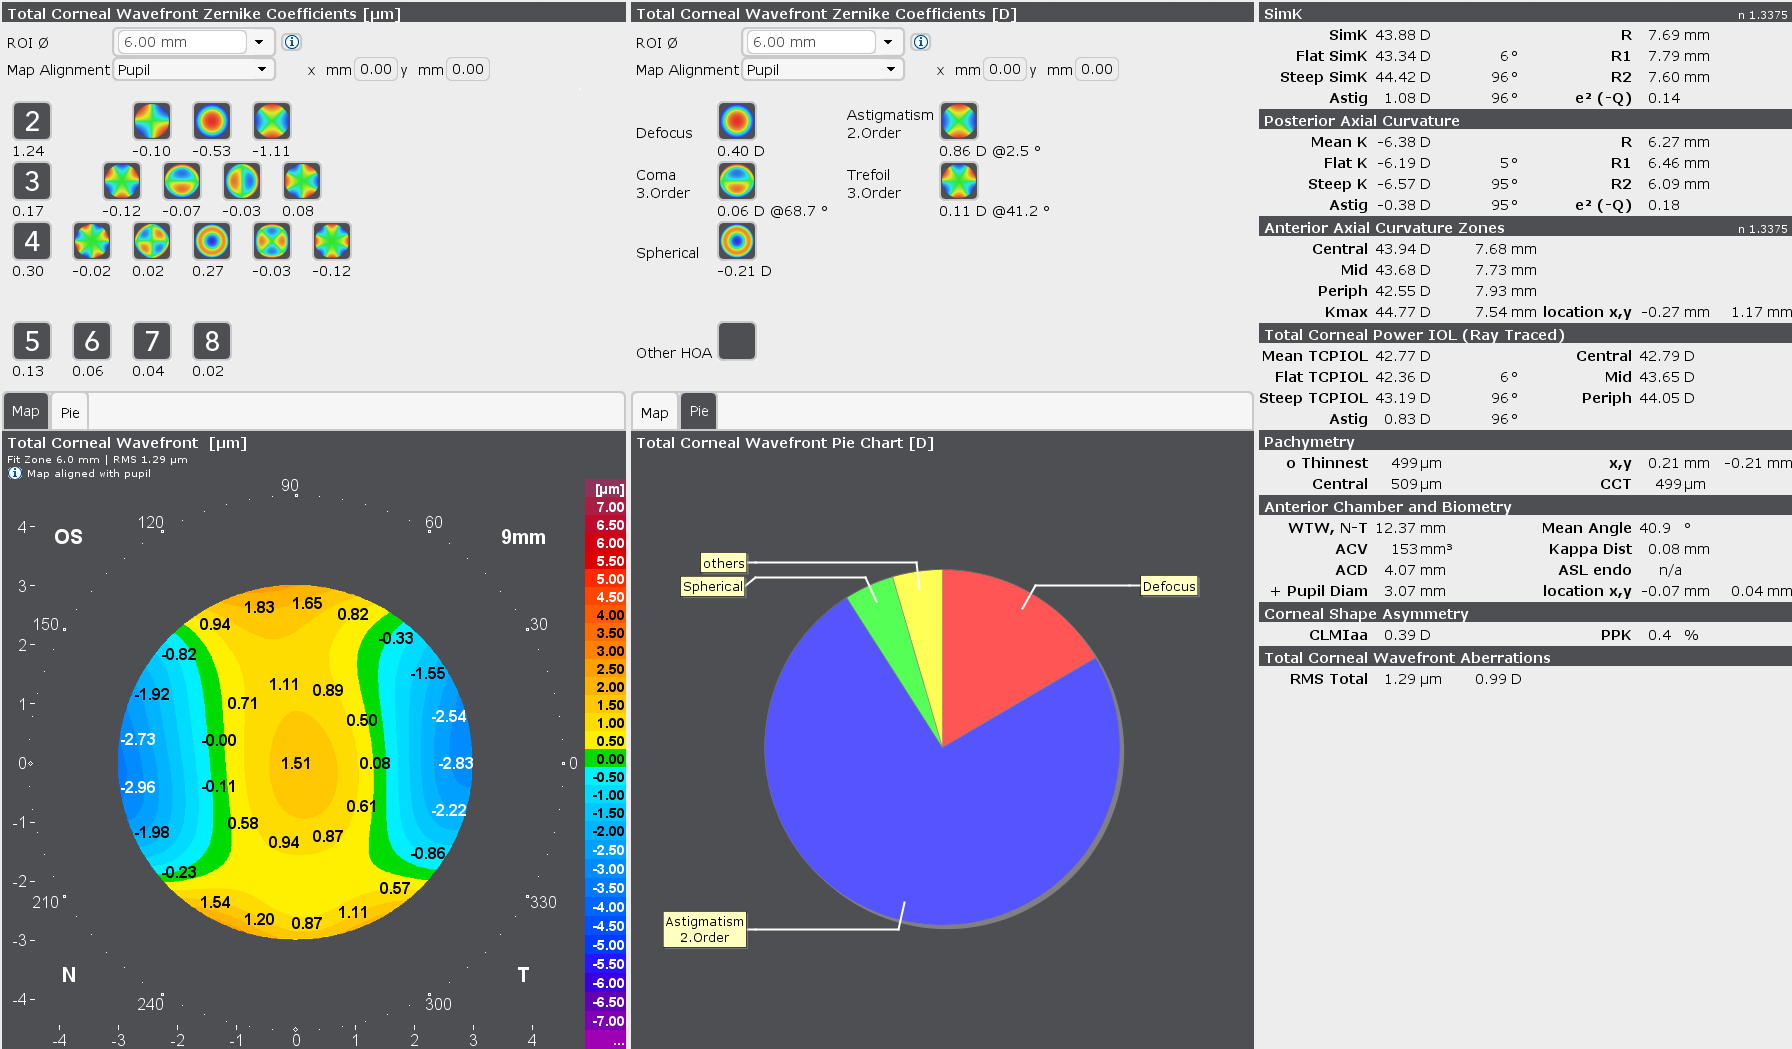Switch to the Map tab in the pie chart panel
Viewport: 1792px width, 1049px height.
(x=654, y=411)
